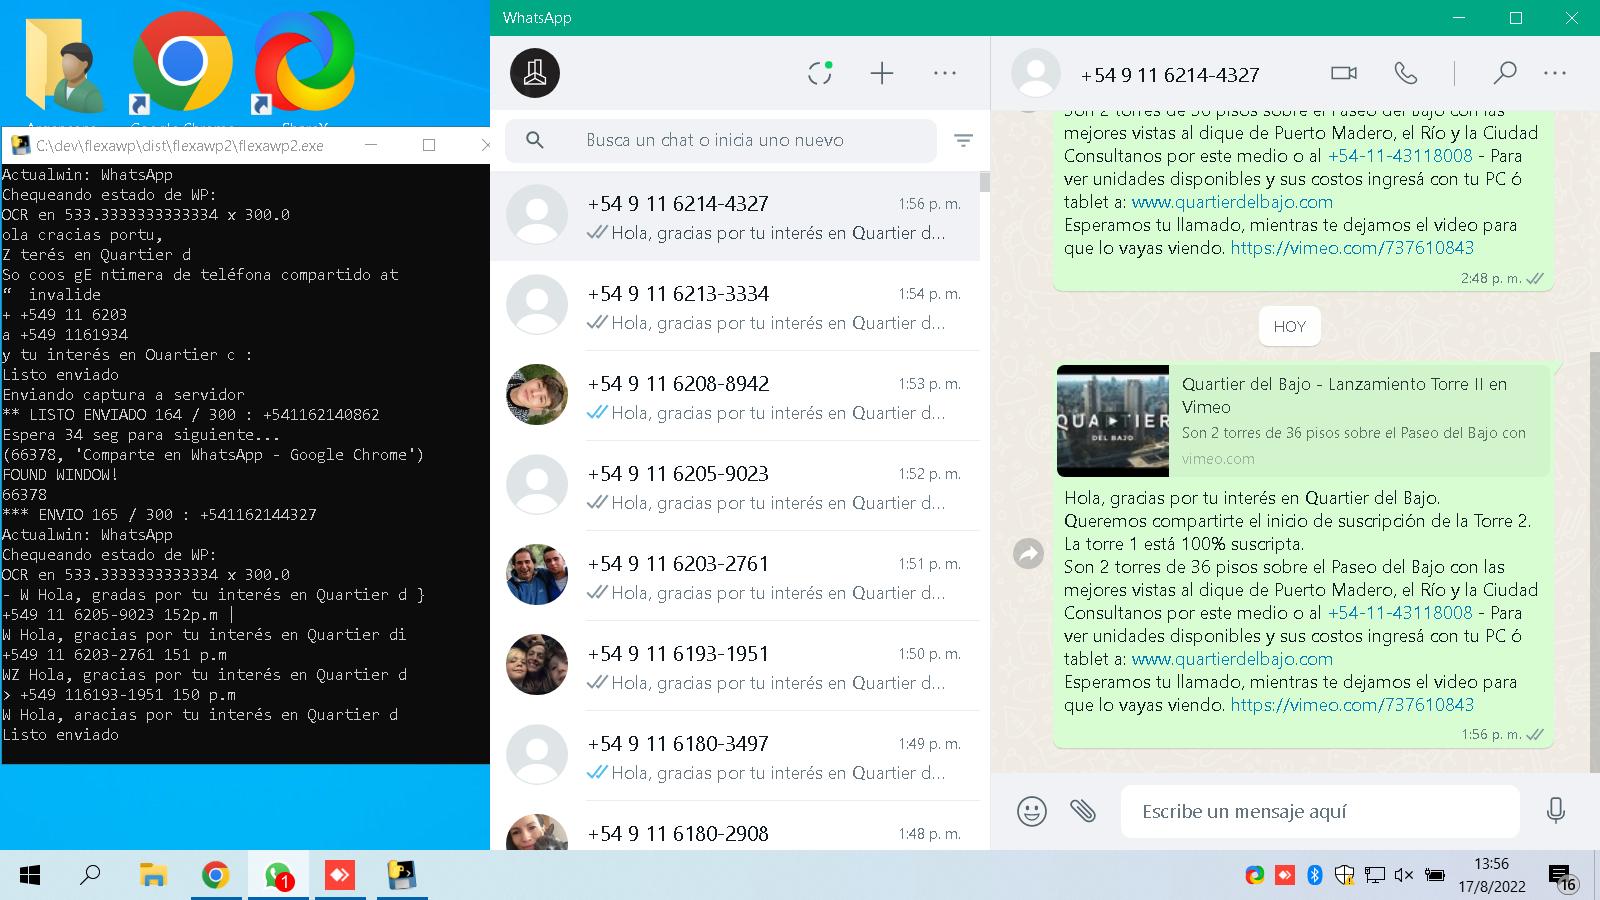
Task: Open the unread chats filter icon
Action: click(x=963, y=141)
